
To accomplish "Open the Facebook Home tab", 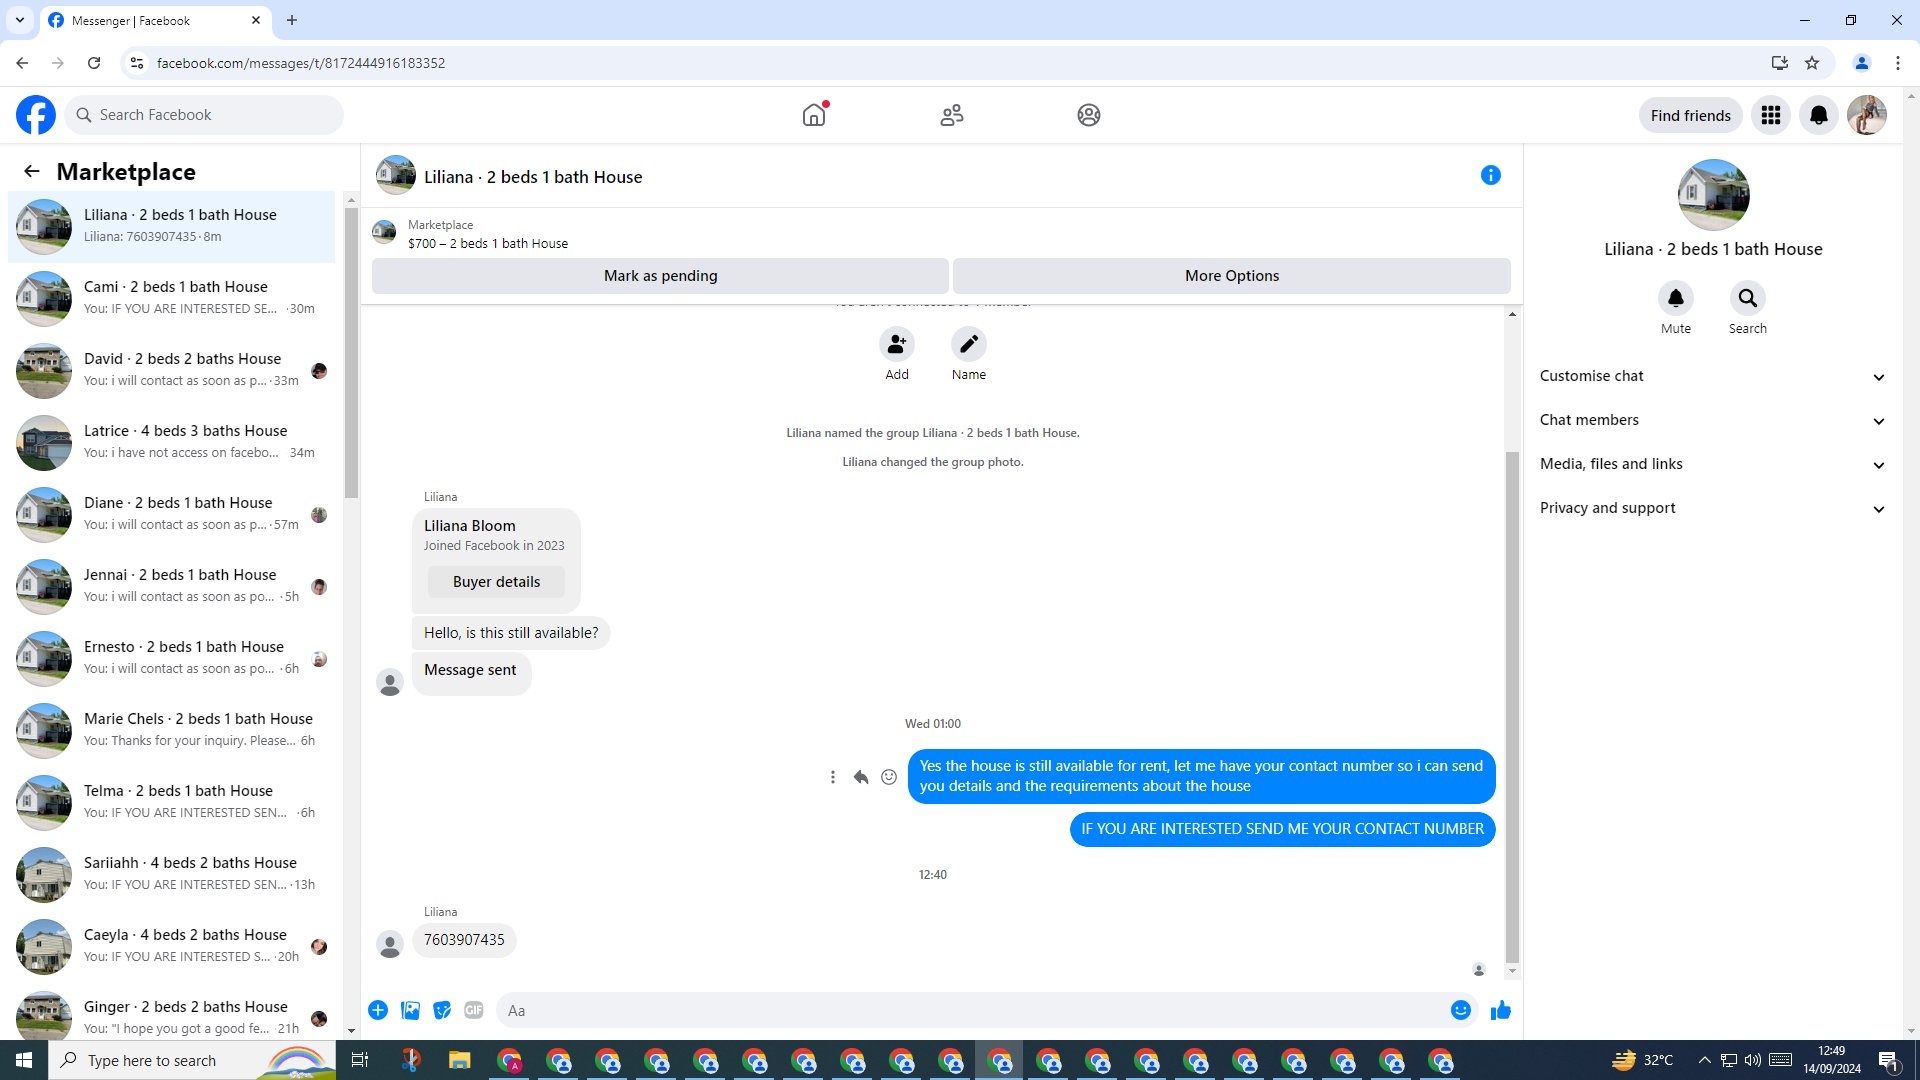I will [814, 116].
